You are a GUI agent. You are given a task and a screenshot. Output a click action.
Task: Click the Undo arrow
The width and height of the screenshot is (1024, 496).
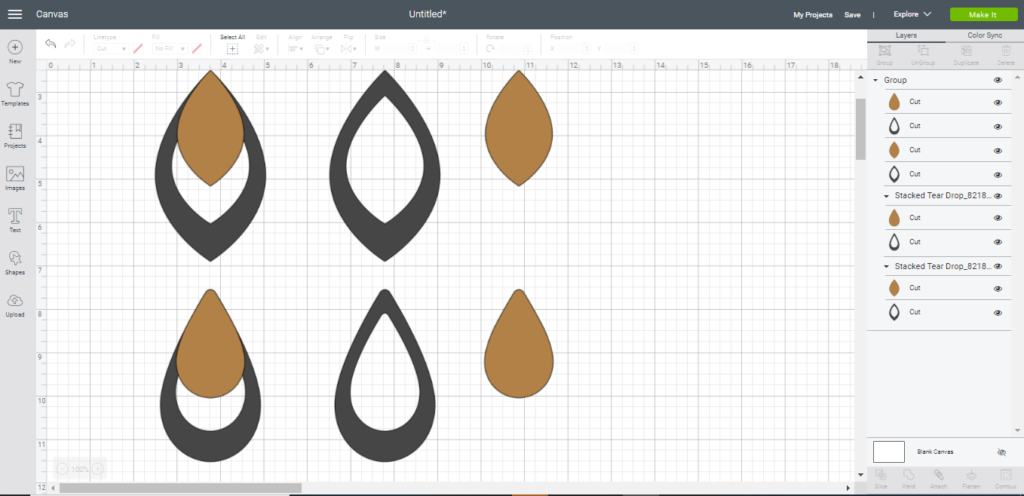click(x=51, y=44)
